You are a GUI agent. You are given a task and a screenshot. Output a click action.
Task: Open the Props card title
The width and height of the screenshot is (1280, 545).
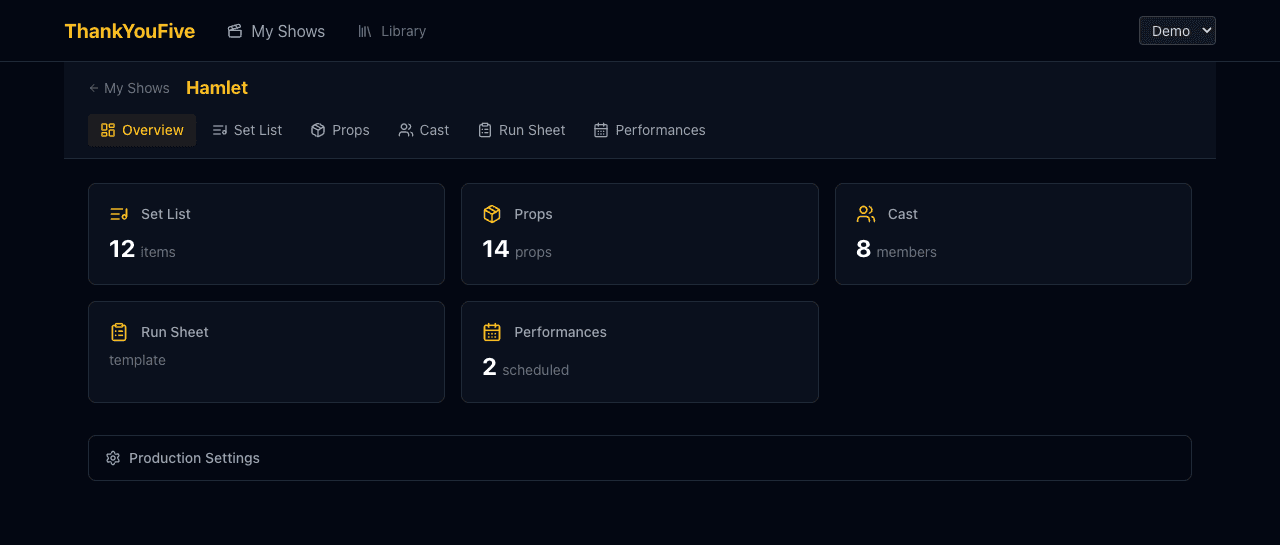[x=533, y=214]
